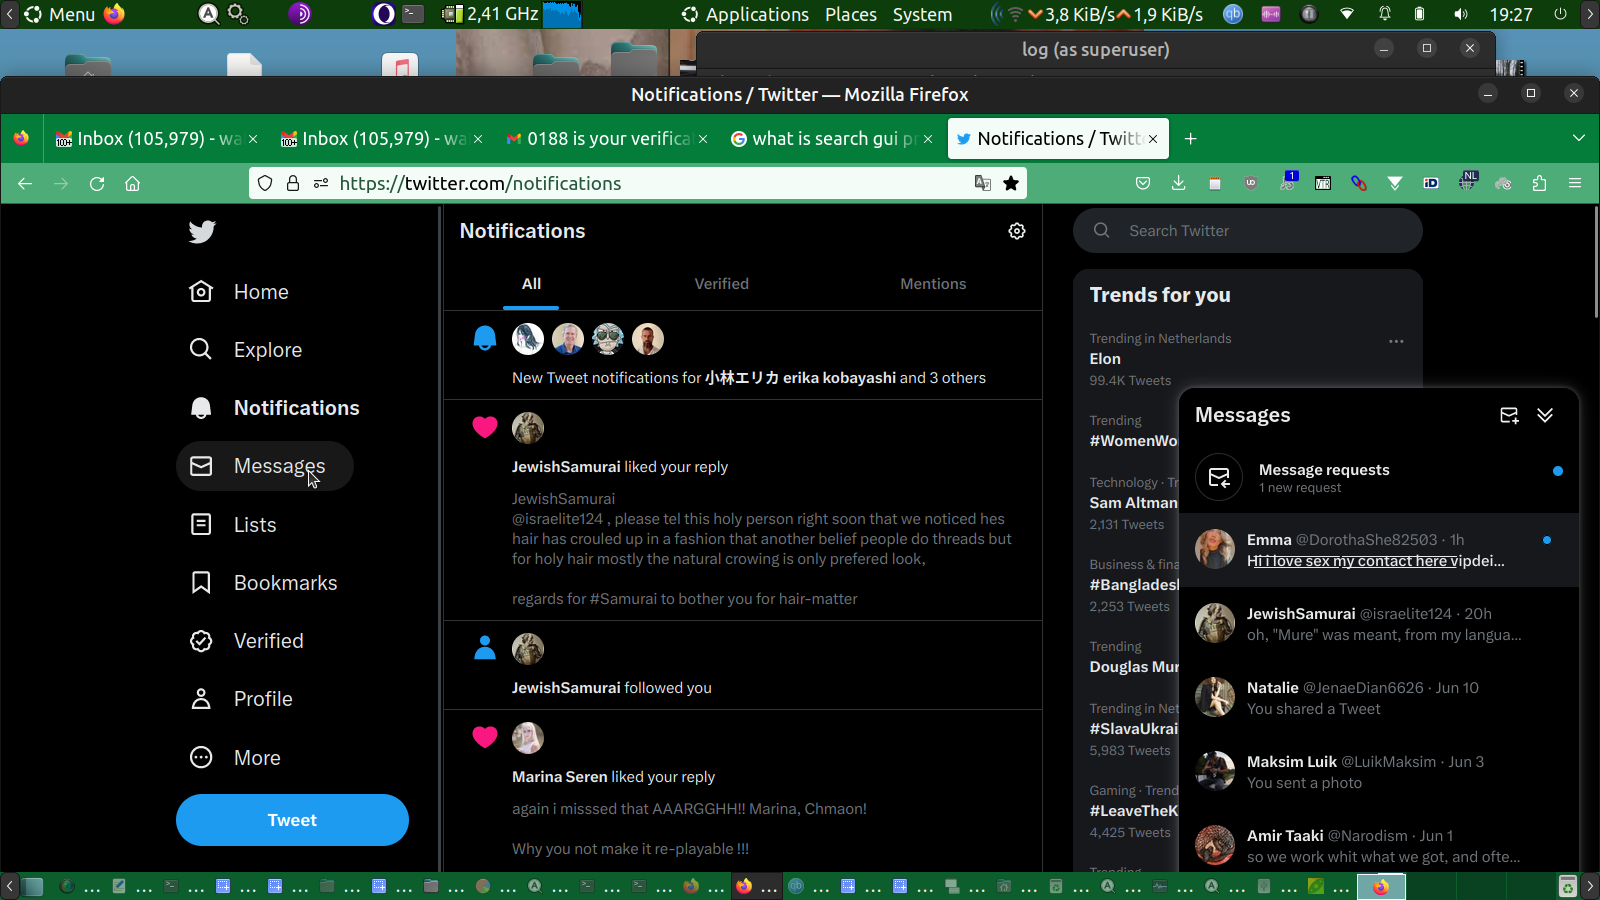The height and width of the screenshot is (900, 1600).
Task: Open the System menu in the top panel
Action: 922,14
